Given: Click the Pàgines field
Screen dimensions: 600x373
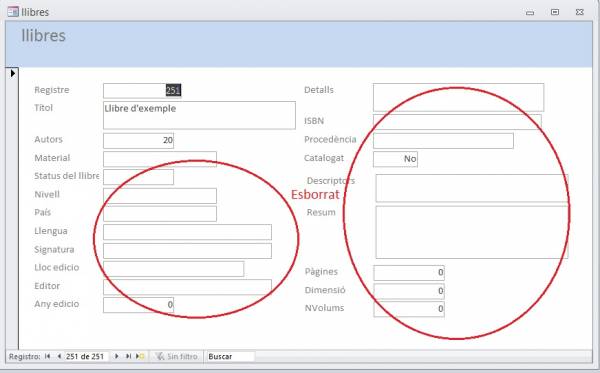Looking at the screenshot, I should [x=409, y=273].
